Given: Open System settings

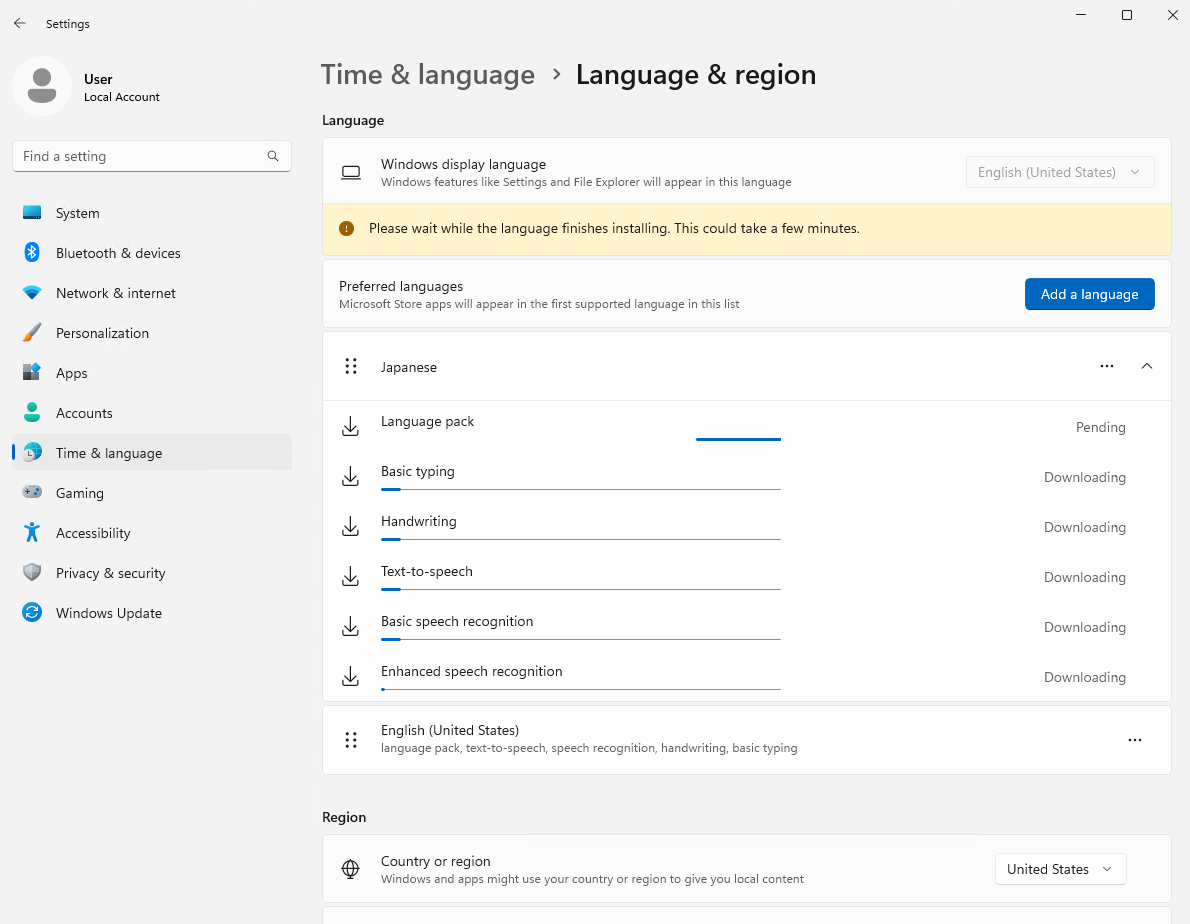Looking at the screenshot, I should pyautogui.click(x=152, y=213).
